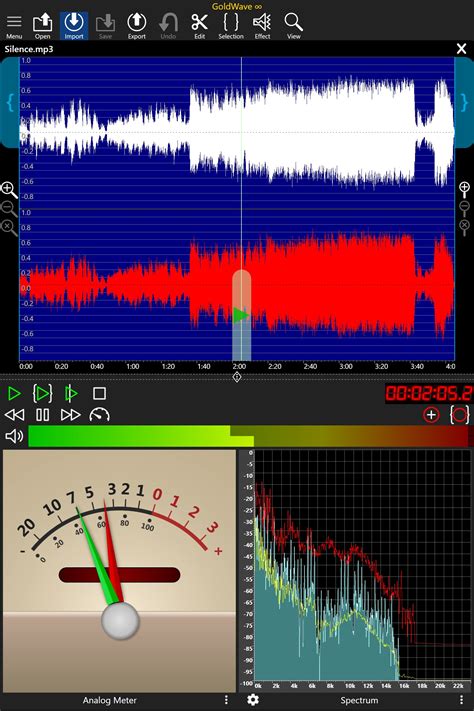Click the 1:00 mark on timeline
Image resolution: width=474 pixels, height=711 pixels.
tap(132, 366)
